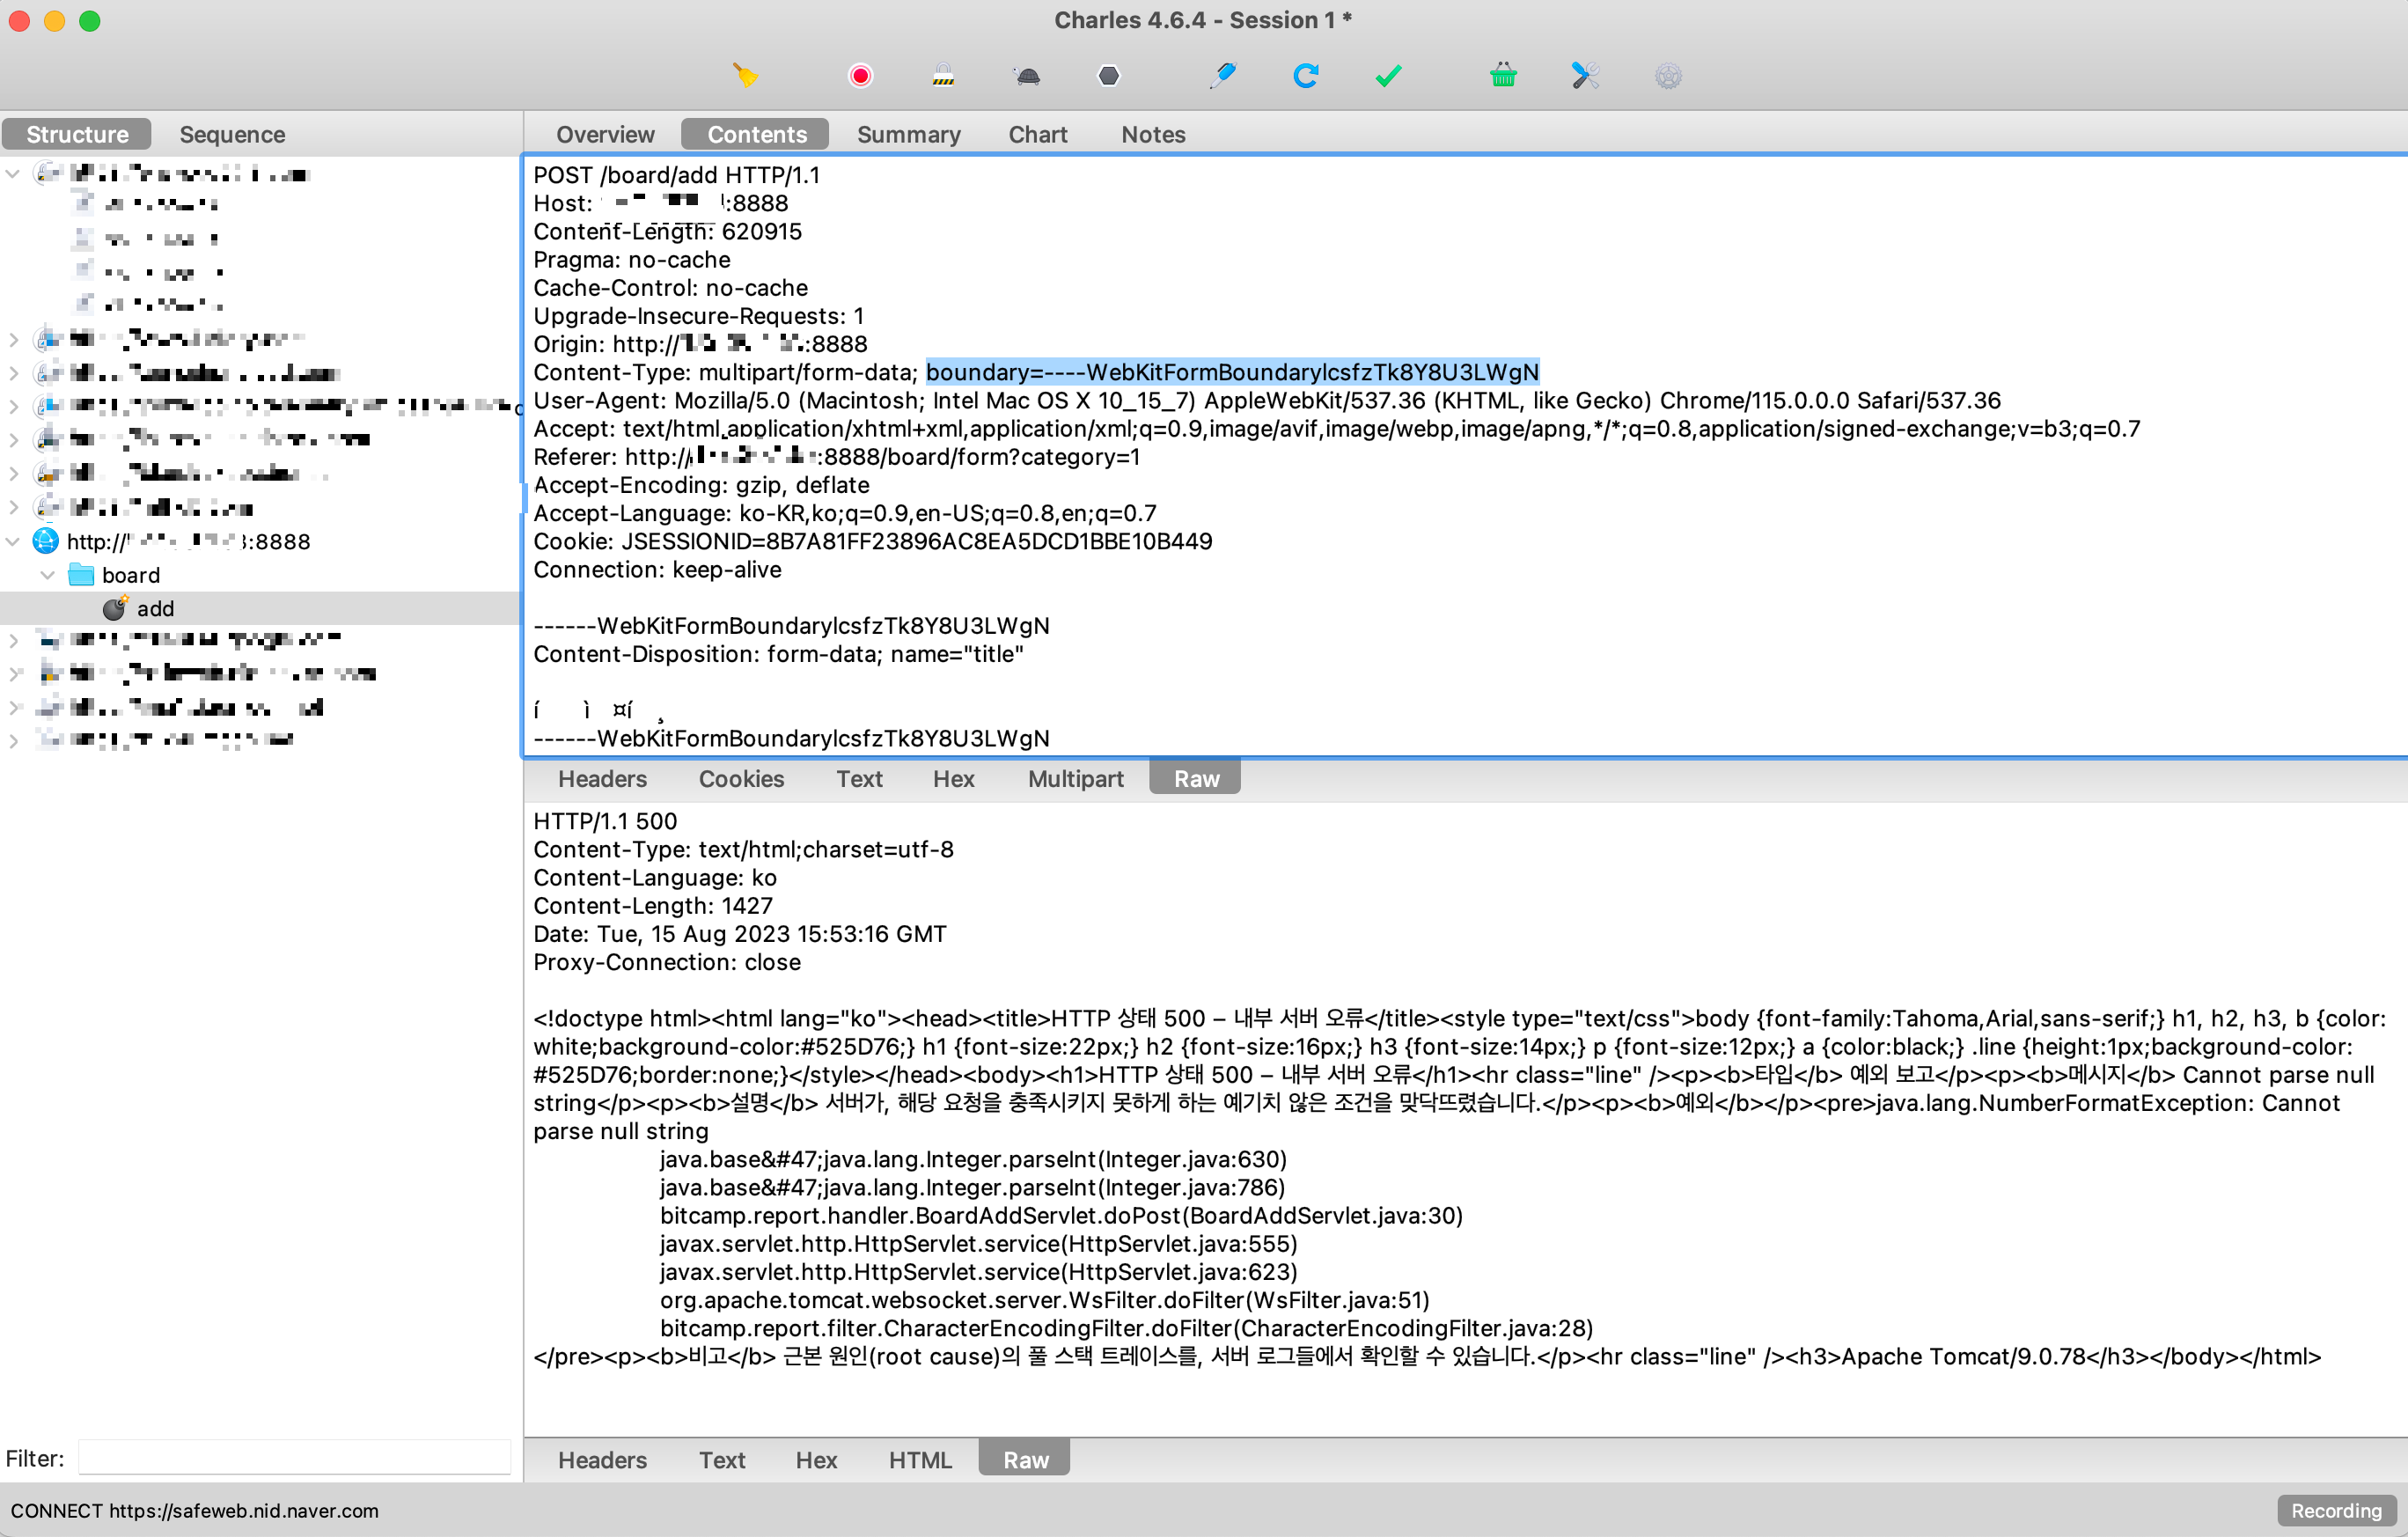
Task: Open the Summary tab
Action: tap(908, 134)
